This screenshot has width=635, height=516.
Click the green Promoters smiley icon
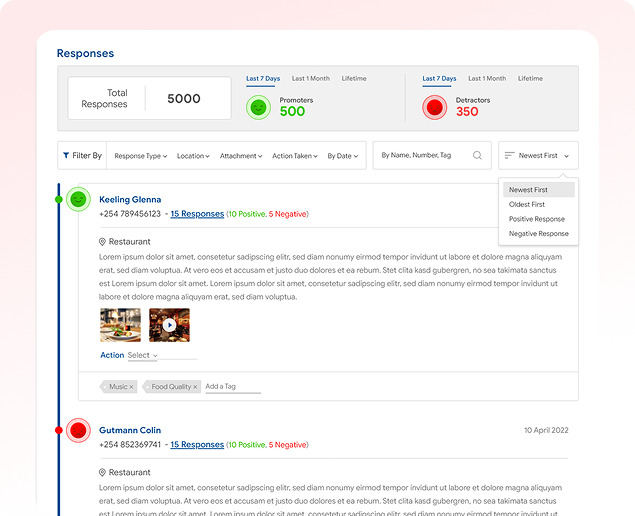(258, 107)
